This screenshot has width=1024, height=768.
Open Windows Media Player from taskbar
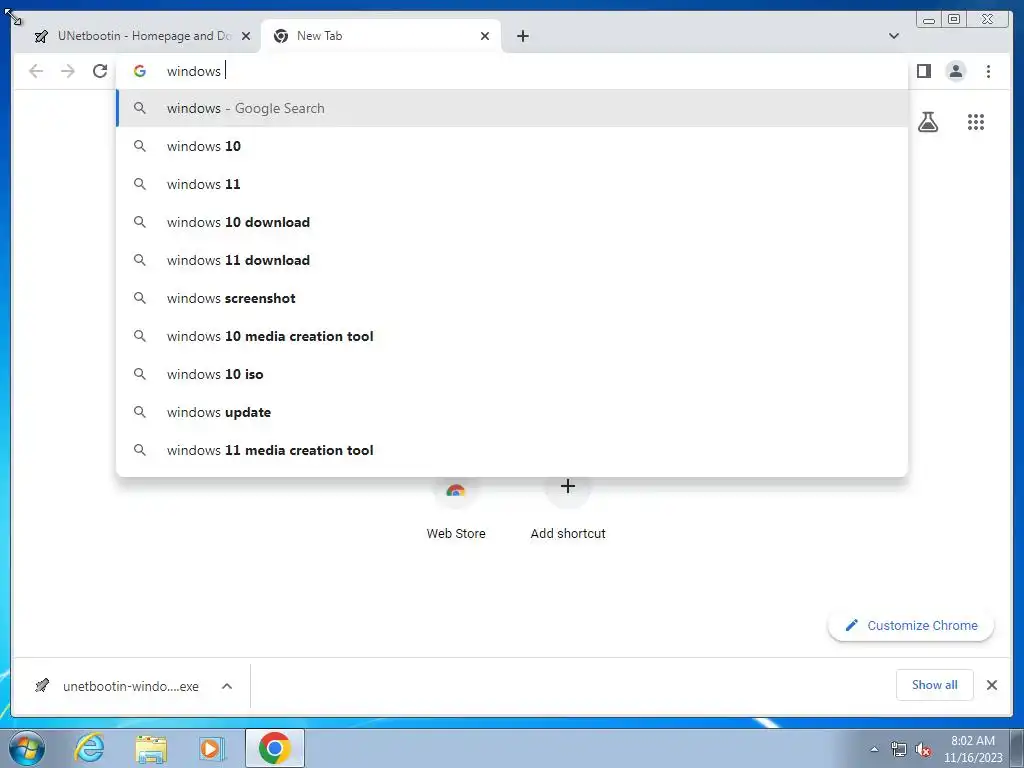pos(211,748)
